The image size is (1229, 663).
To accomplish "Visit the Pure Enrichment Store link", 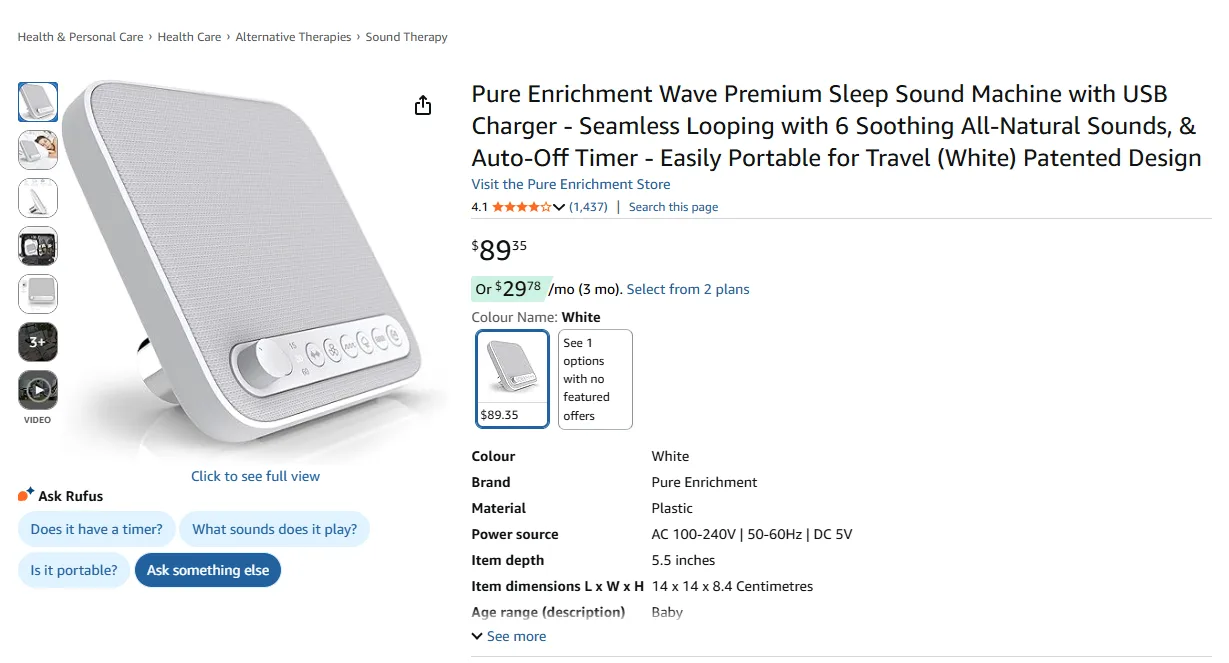I will pos(570,184).
